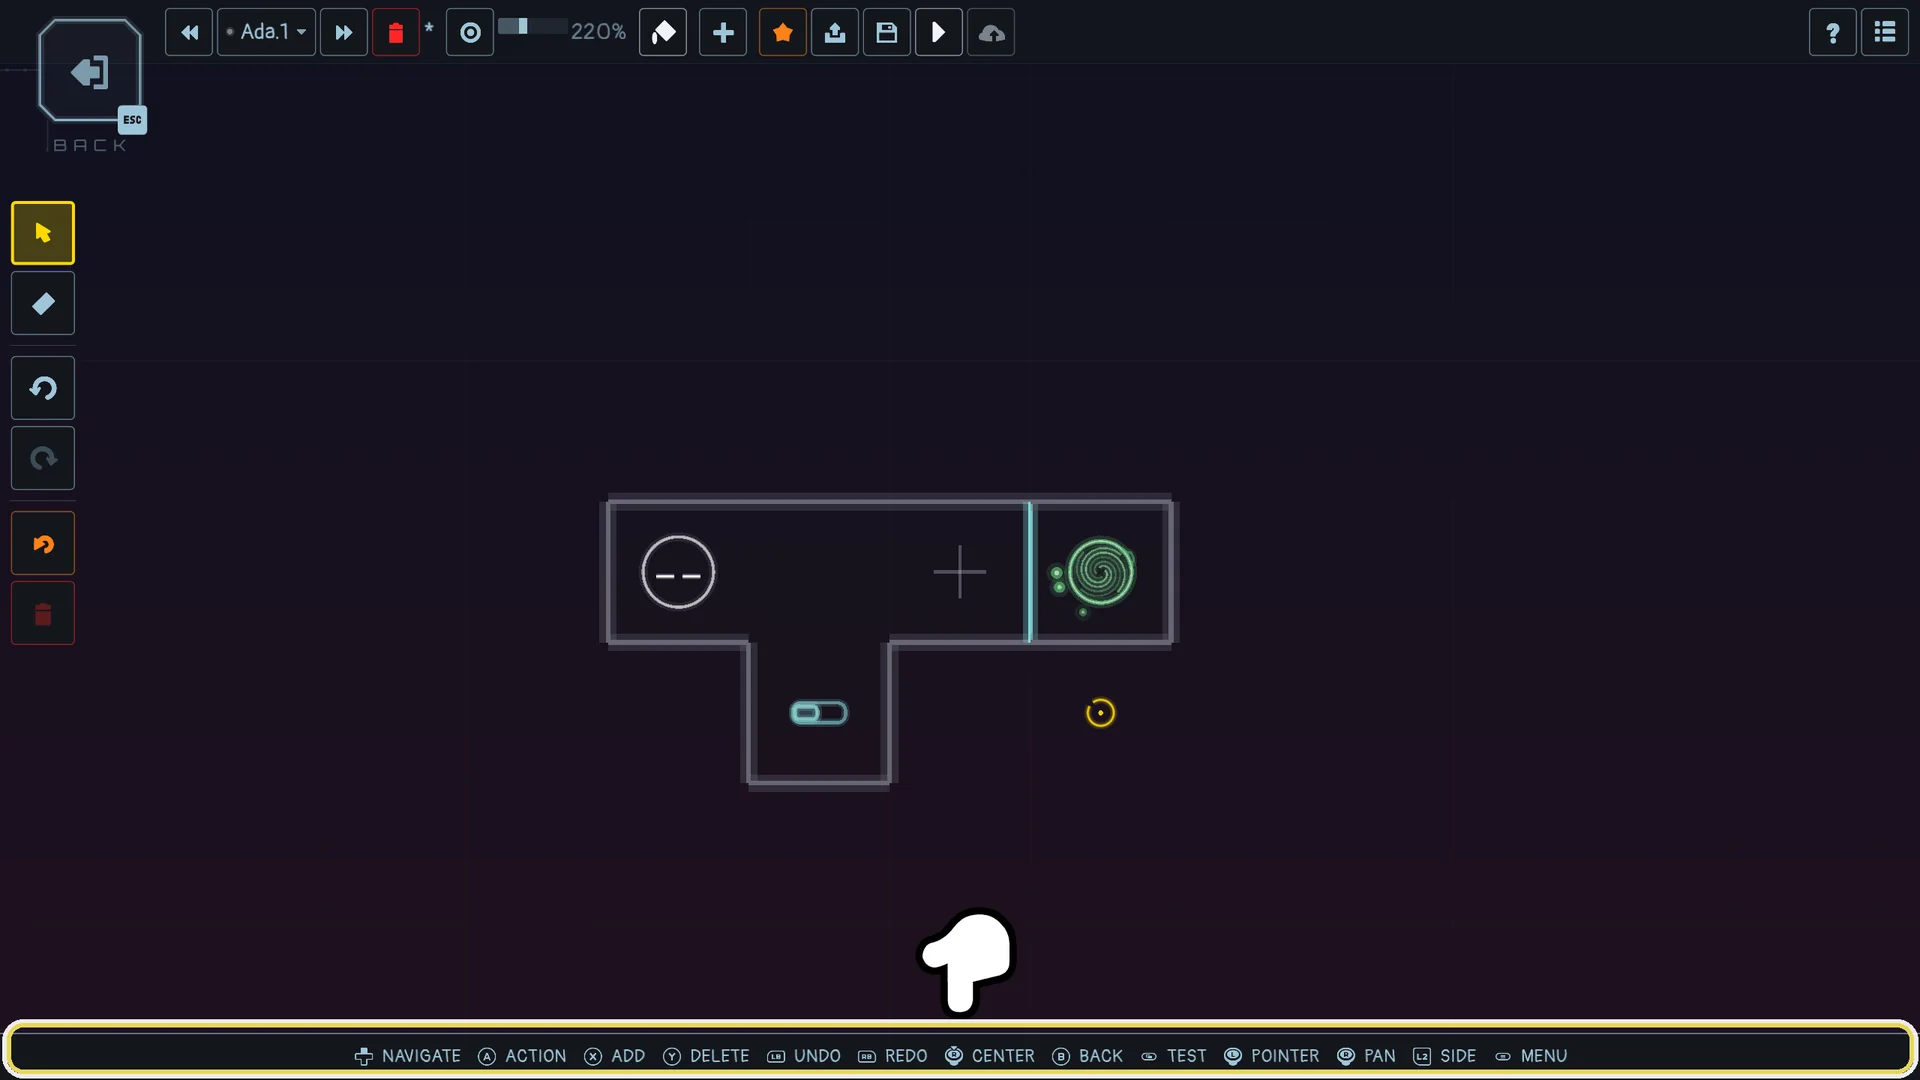Click the orange star favorite icon
Screen dimensions: 1920x1080
[783, 33]
